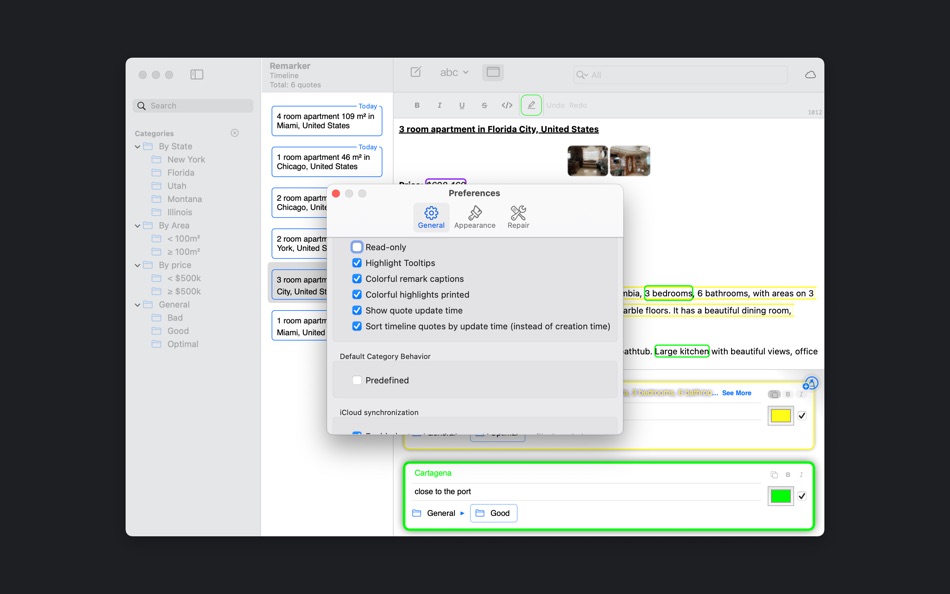The image size is (950, 594).
Task: Toggle bold formatting in editor toolbar
Action: pos(417,105)
